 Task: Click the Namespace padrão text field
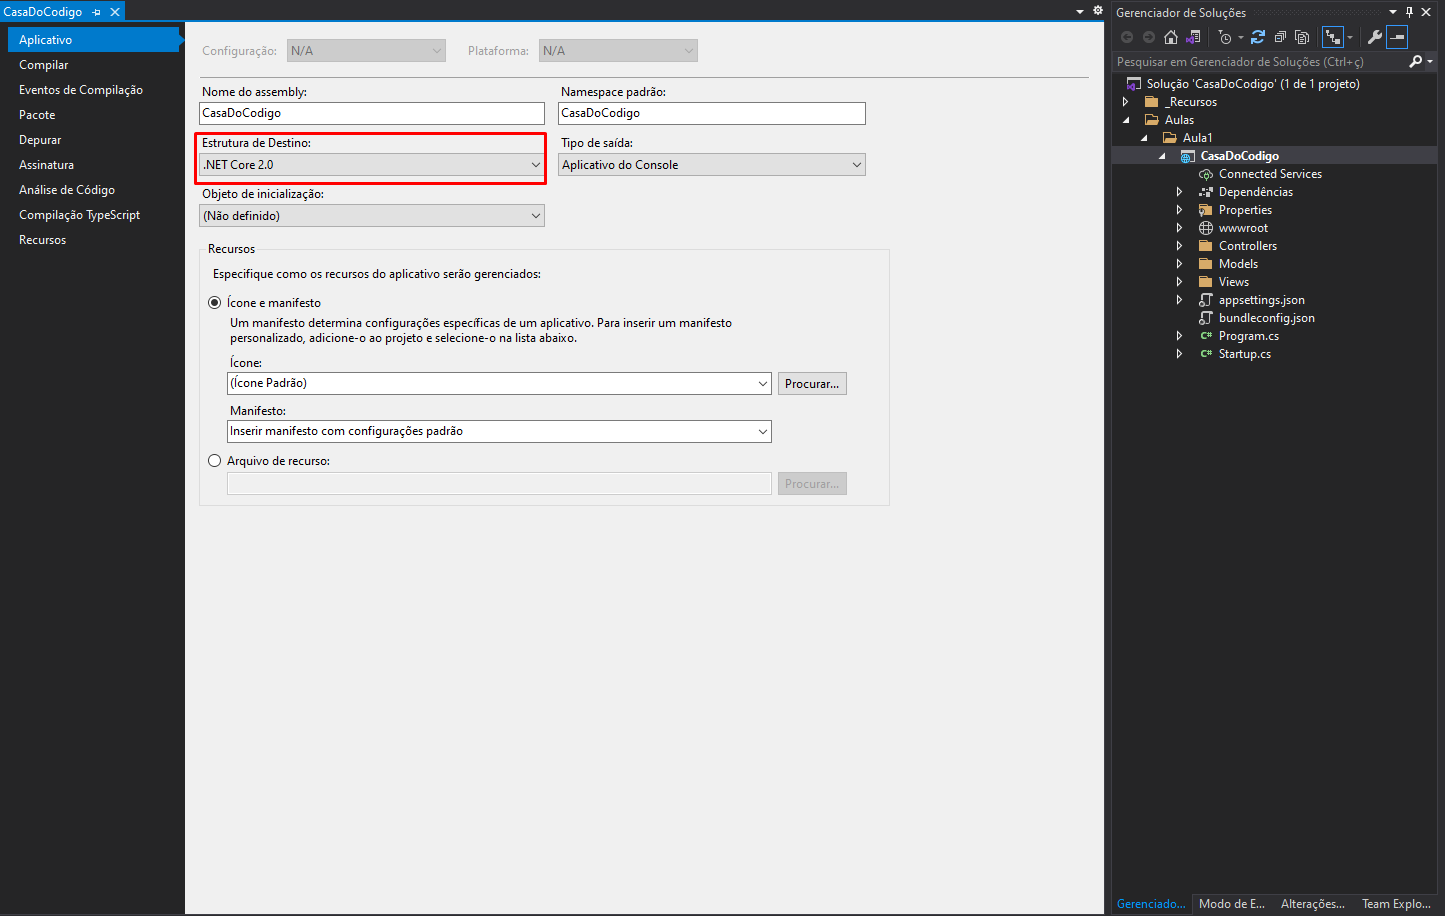coord(711,113)
